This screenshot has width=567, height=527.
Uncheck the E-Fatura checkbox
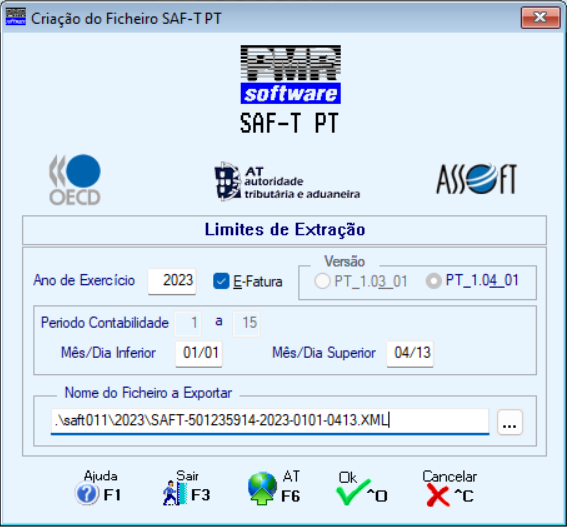[x=221, y=281]
